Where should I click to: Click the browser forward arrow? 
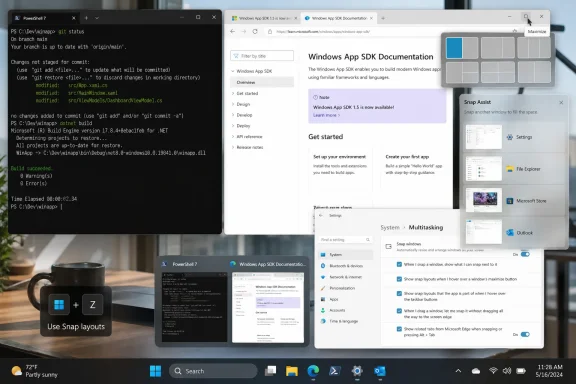point(244,32)
